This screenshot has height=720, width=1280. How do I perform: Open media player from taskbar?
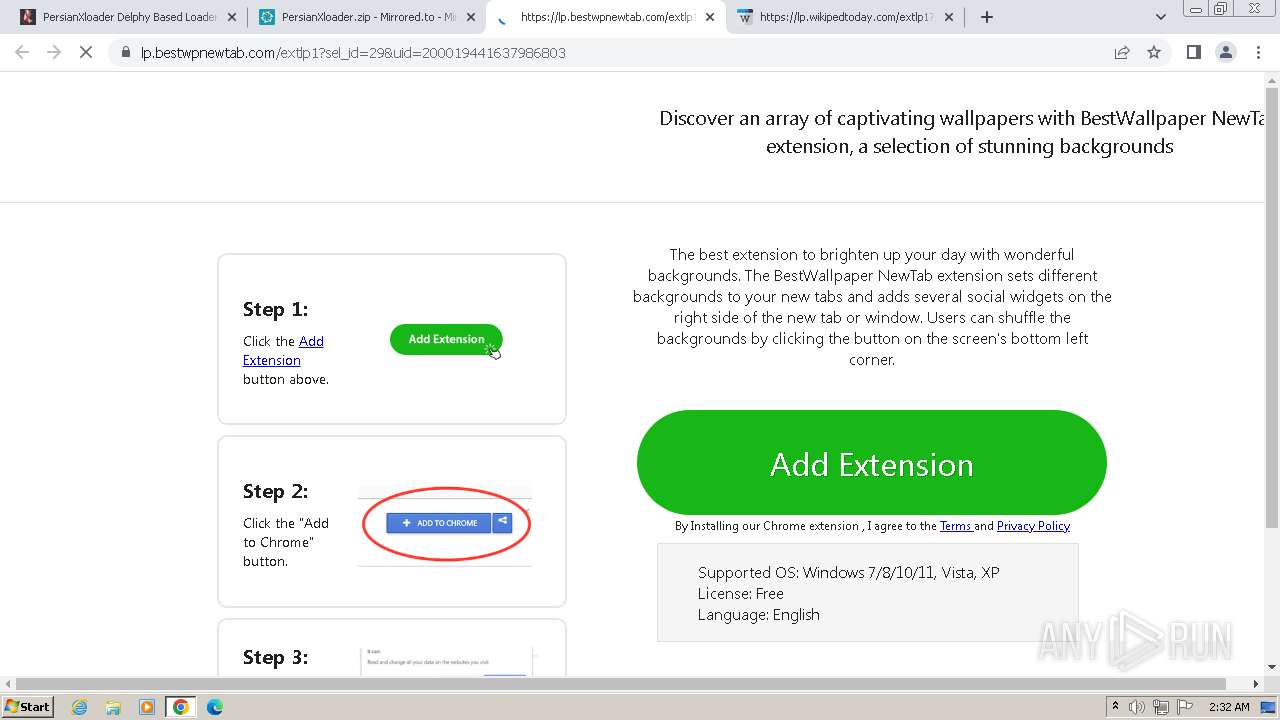pyautogui.click(x=147, y=707)
